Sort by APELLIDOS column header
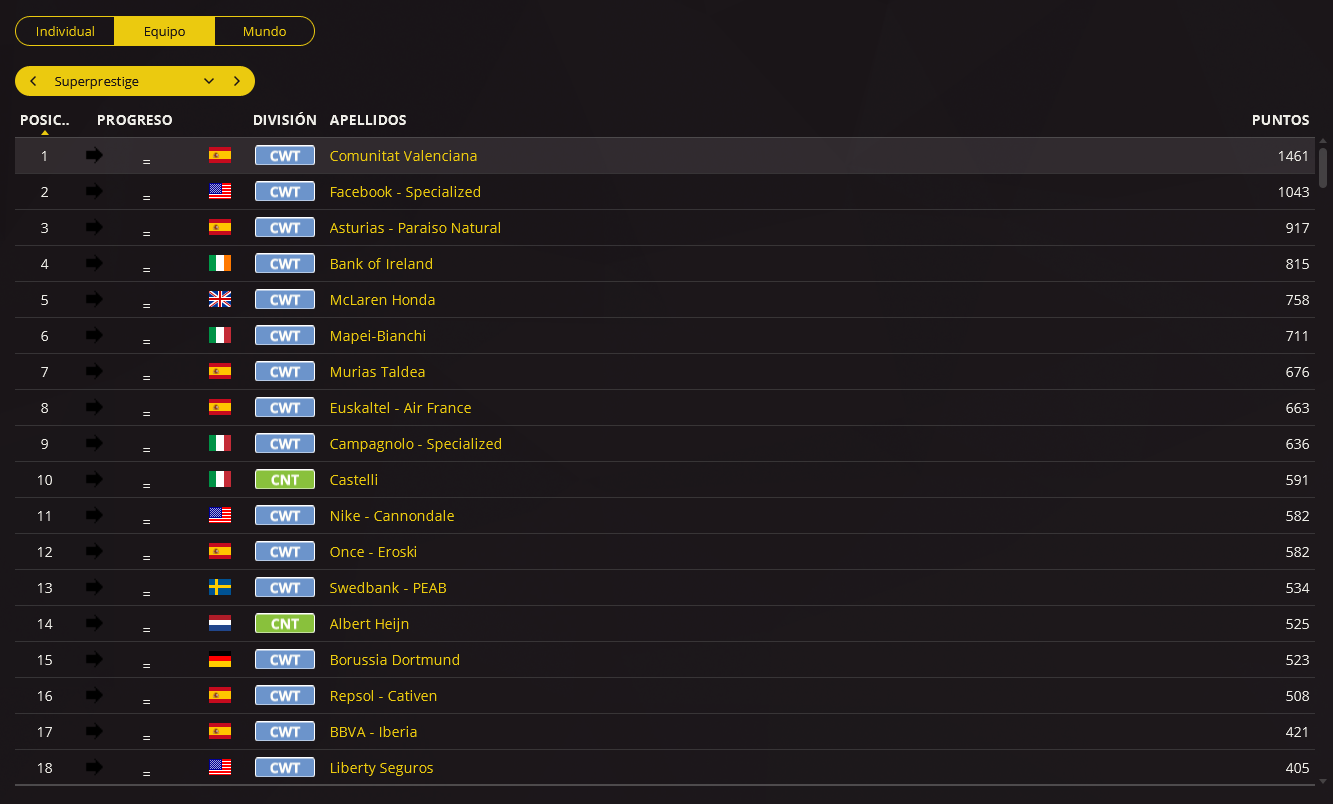The image size is (1333, 804). (x=368, y=120)
